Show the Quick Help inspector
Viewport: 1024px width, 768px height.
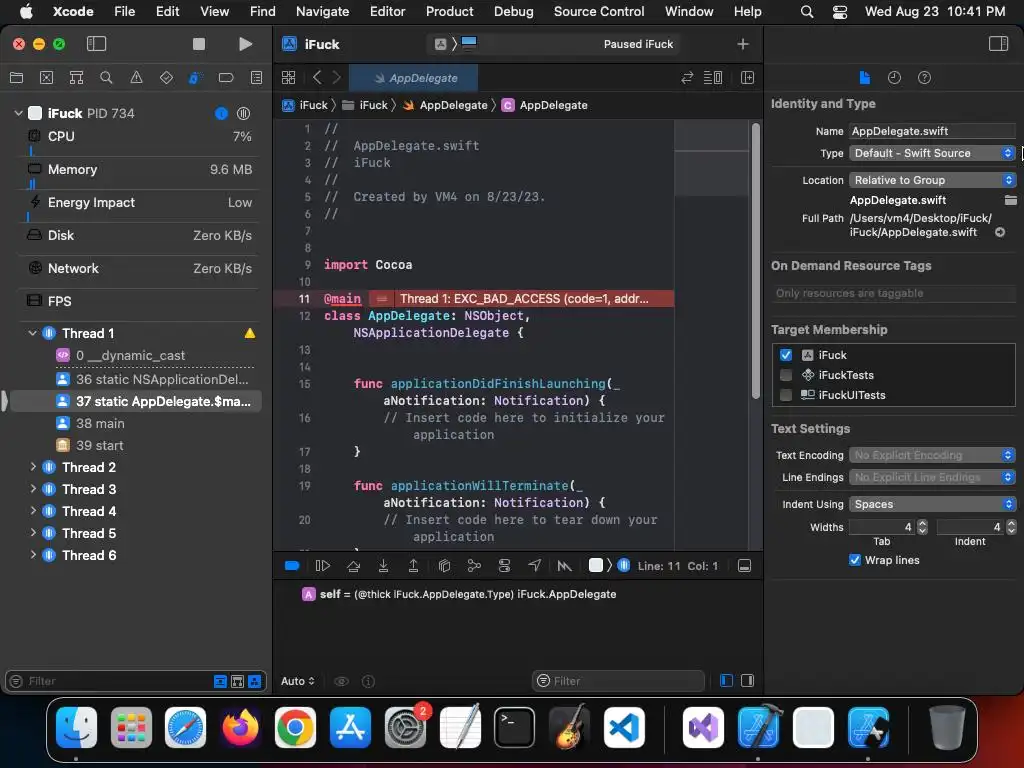(x=924, y=78)
